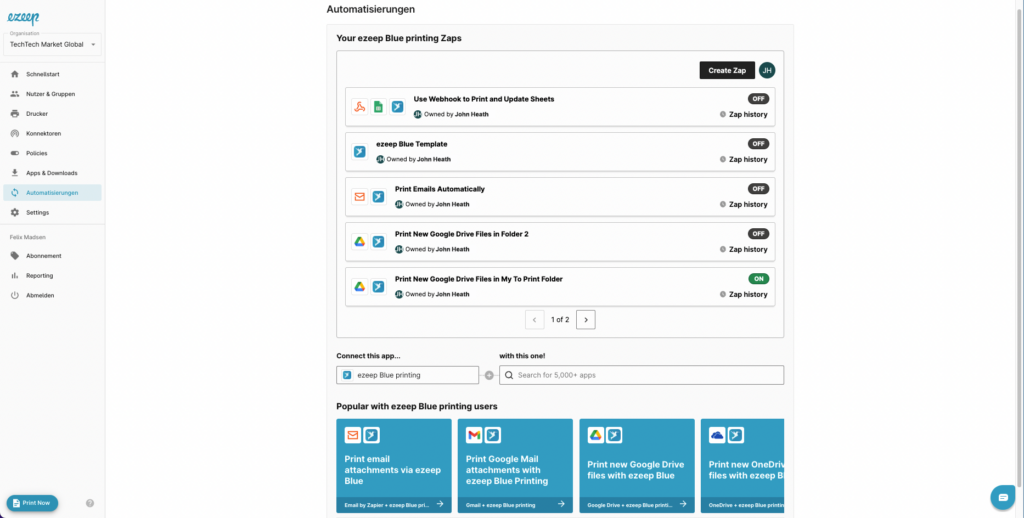1024x518 pixels.
Task: Click the Search for 5,000+ apps field
Action: point(641,375)
